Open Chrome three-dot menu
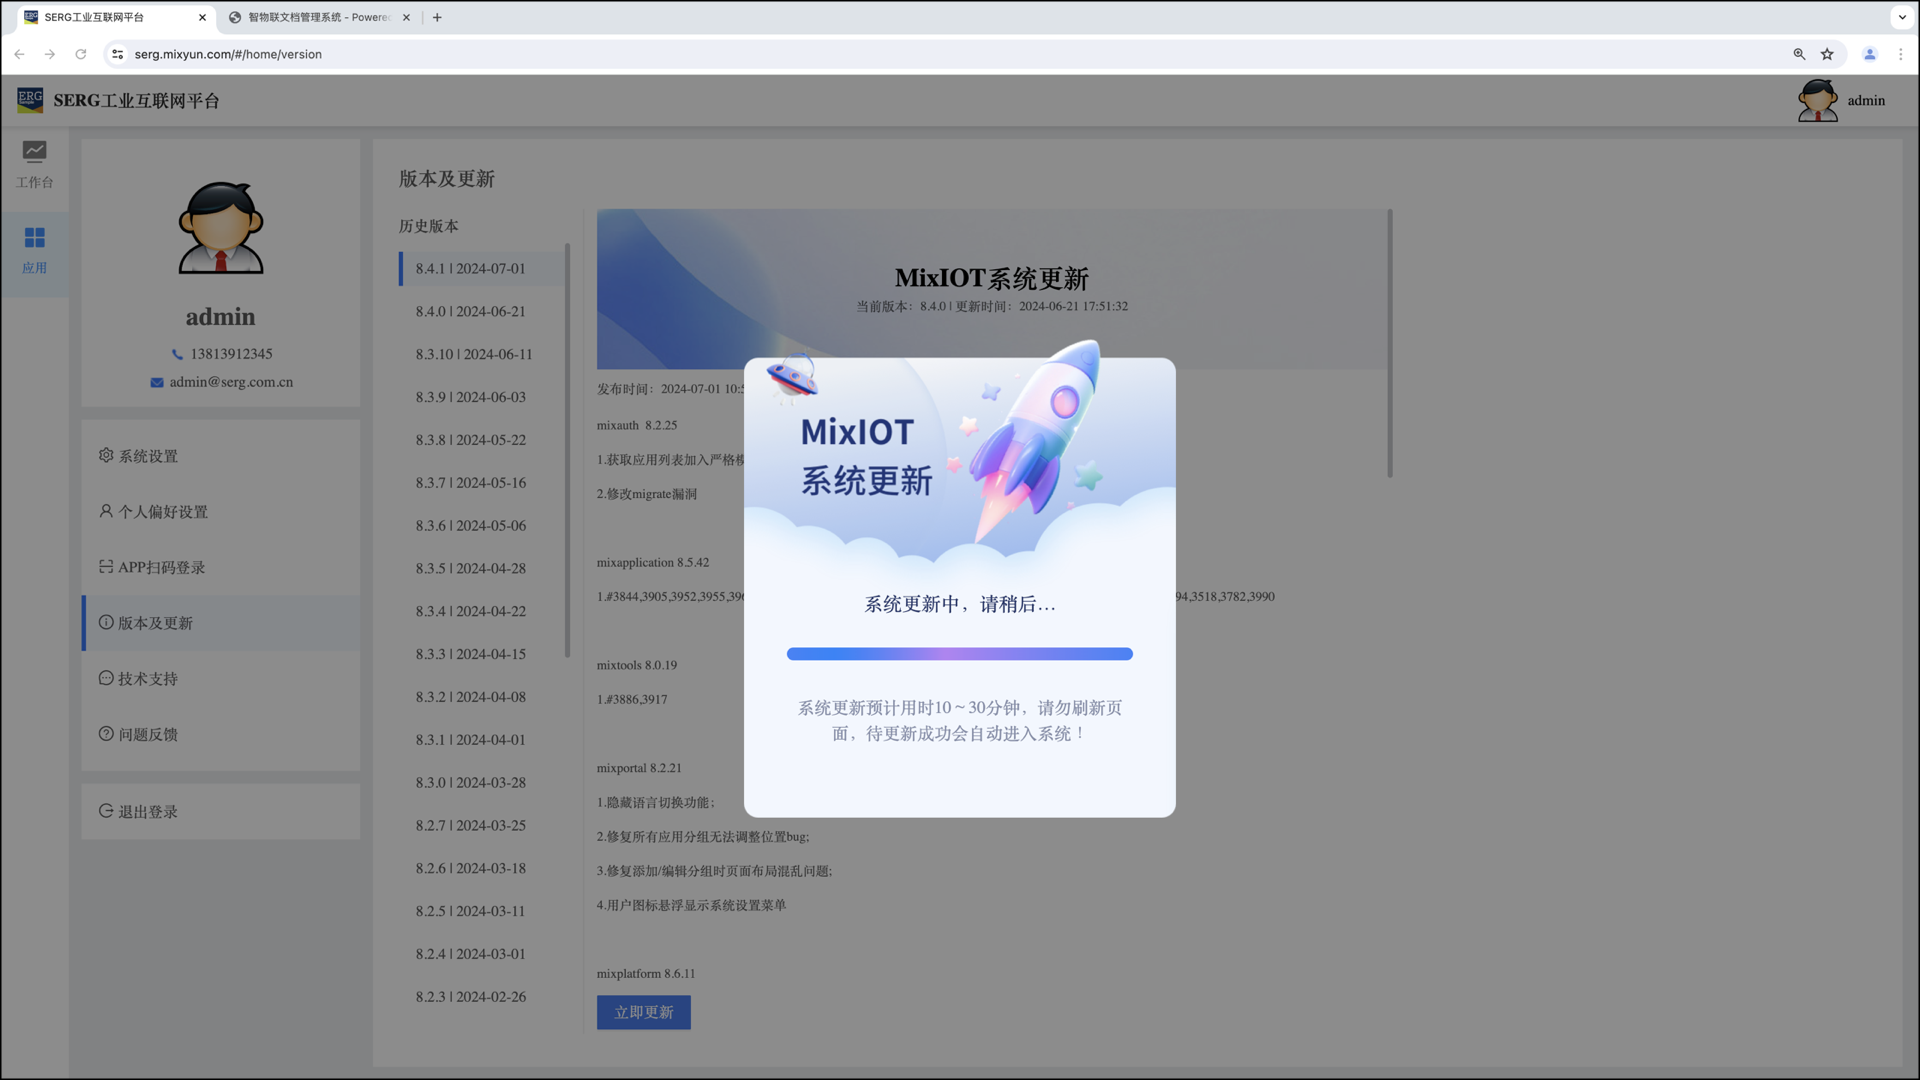The width and height of the screenshot is (1920, 1080). [x=1900, y=54]
